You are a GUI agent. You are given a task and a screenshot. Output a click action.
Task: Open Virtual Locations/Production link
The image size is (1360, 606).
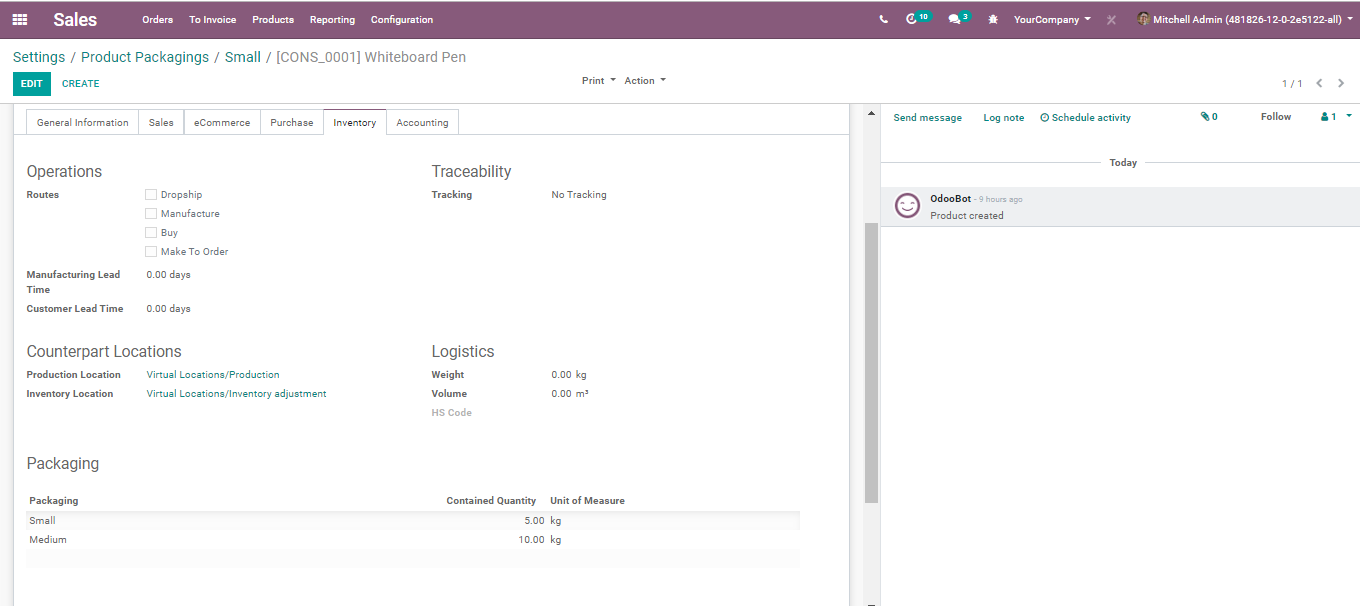(x=213, y=375)
